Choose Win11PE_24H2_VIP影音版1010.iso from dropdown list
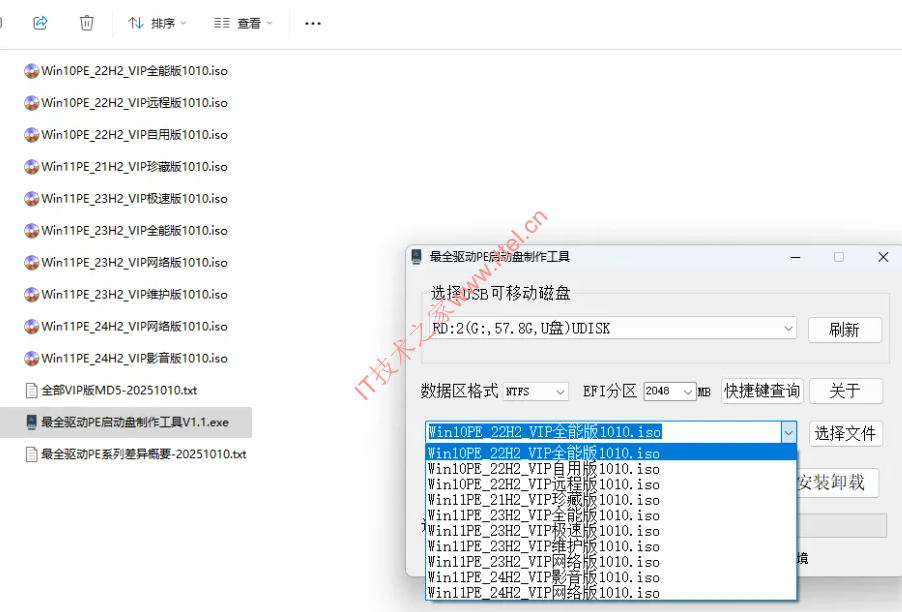 543,577
